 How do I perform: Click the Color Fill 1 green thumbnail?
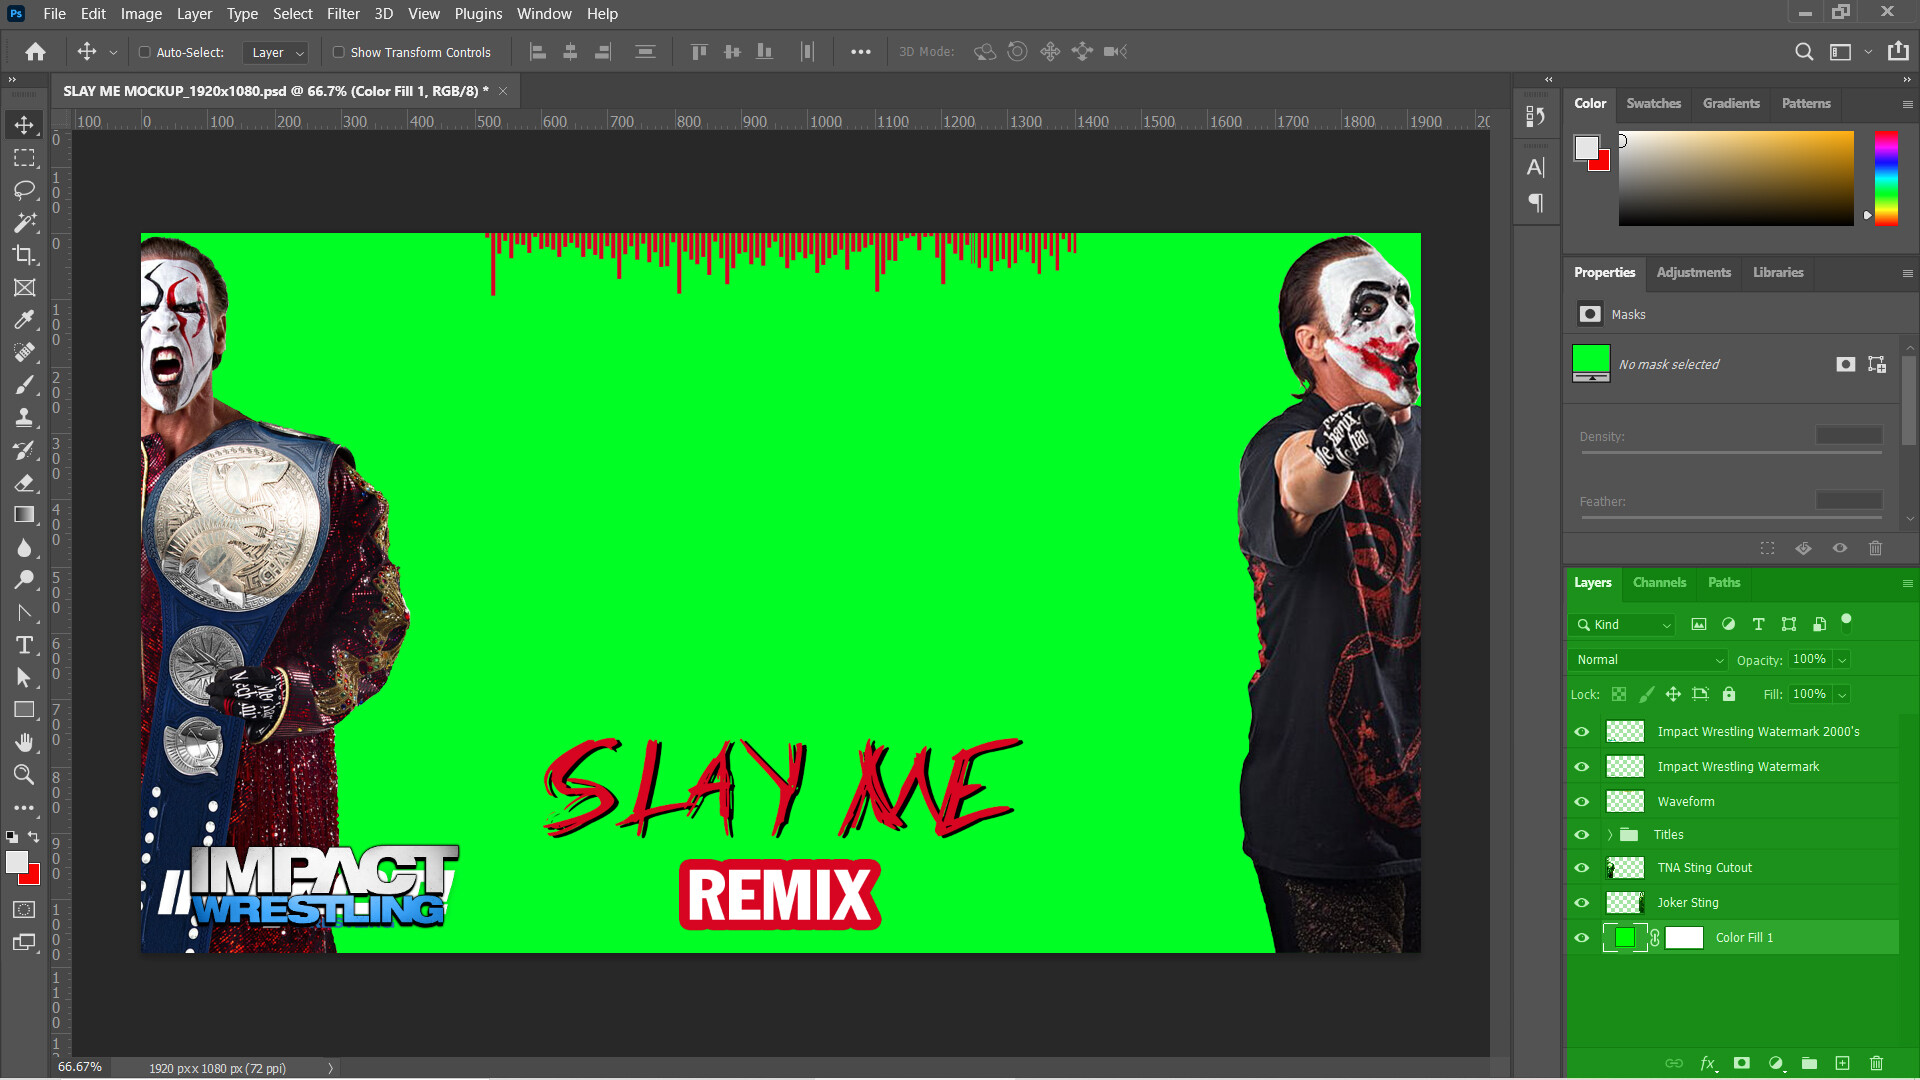(1624, 938)
